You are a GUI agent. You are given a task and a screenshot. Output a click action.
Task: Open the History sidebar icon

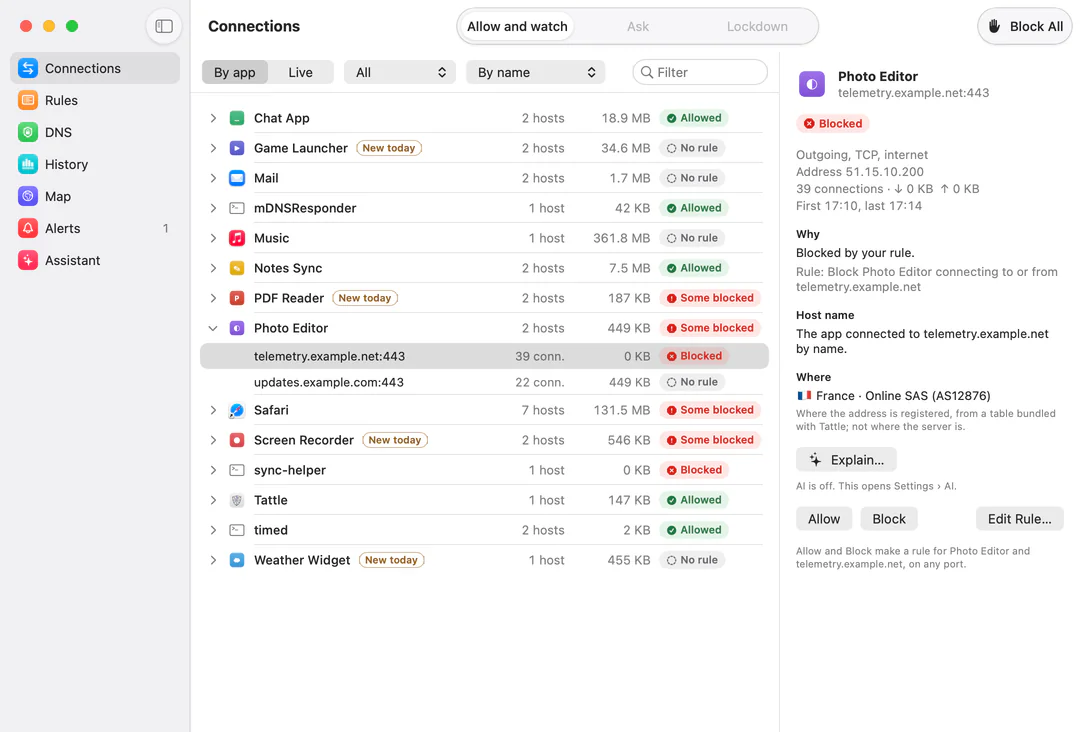click(28, 164)
